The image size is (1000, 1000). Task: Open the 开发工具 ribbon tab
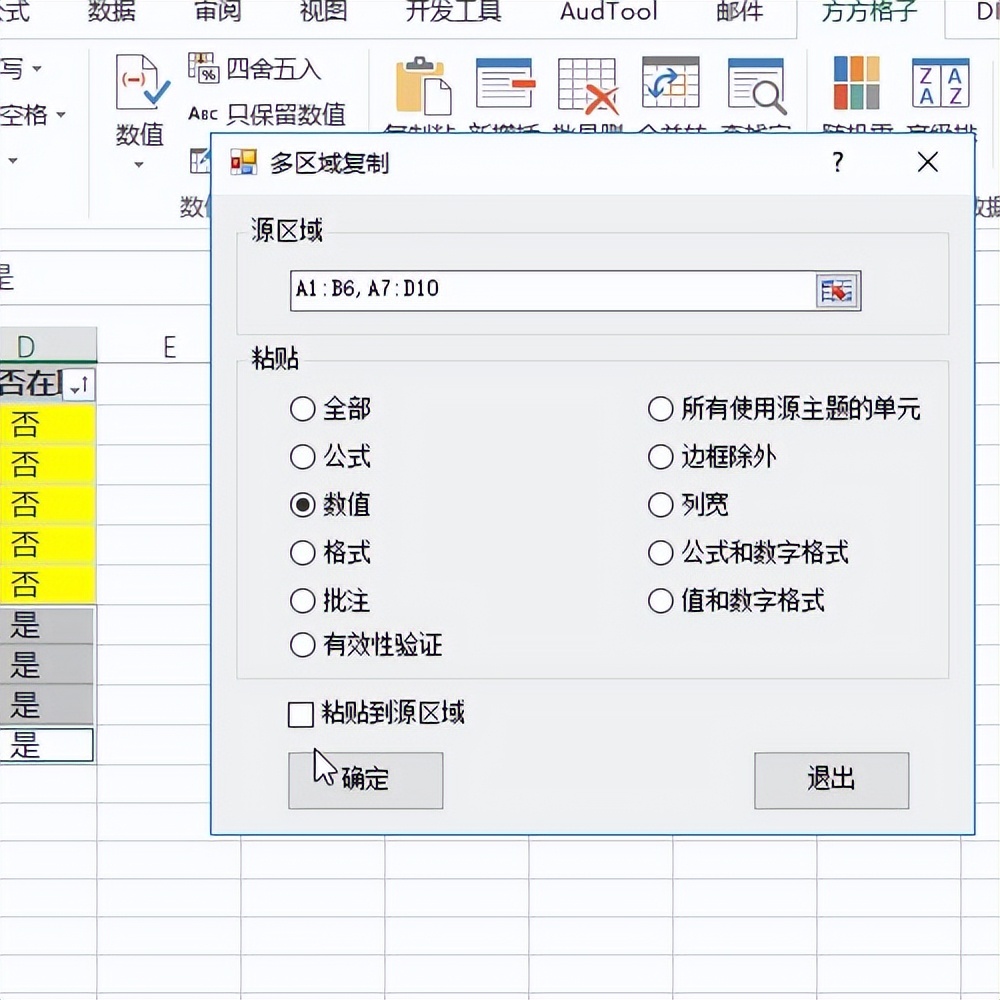pos(451,13)
